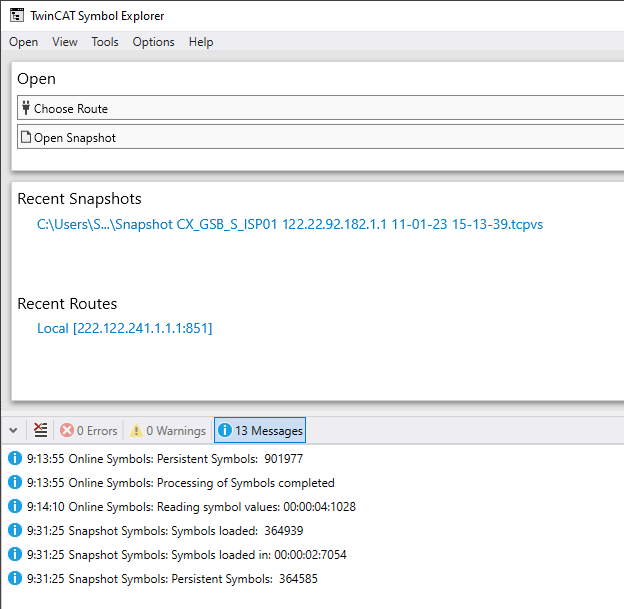Image resolution: width=624 pixels, height=609 pixels.
Task: Click the TwinCAT Symbol Explorer title icon
Action: [17, 16]
